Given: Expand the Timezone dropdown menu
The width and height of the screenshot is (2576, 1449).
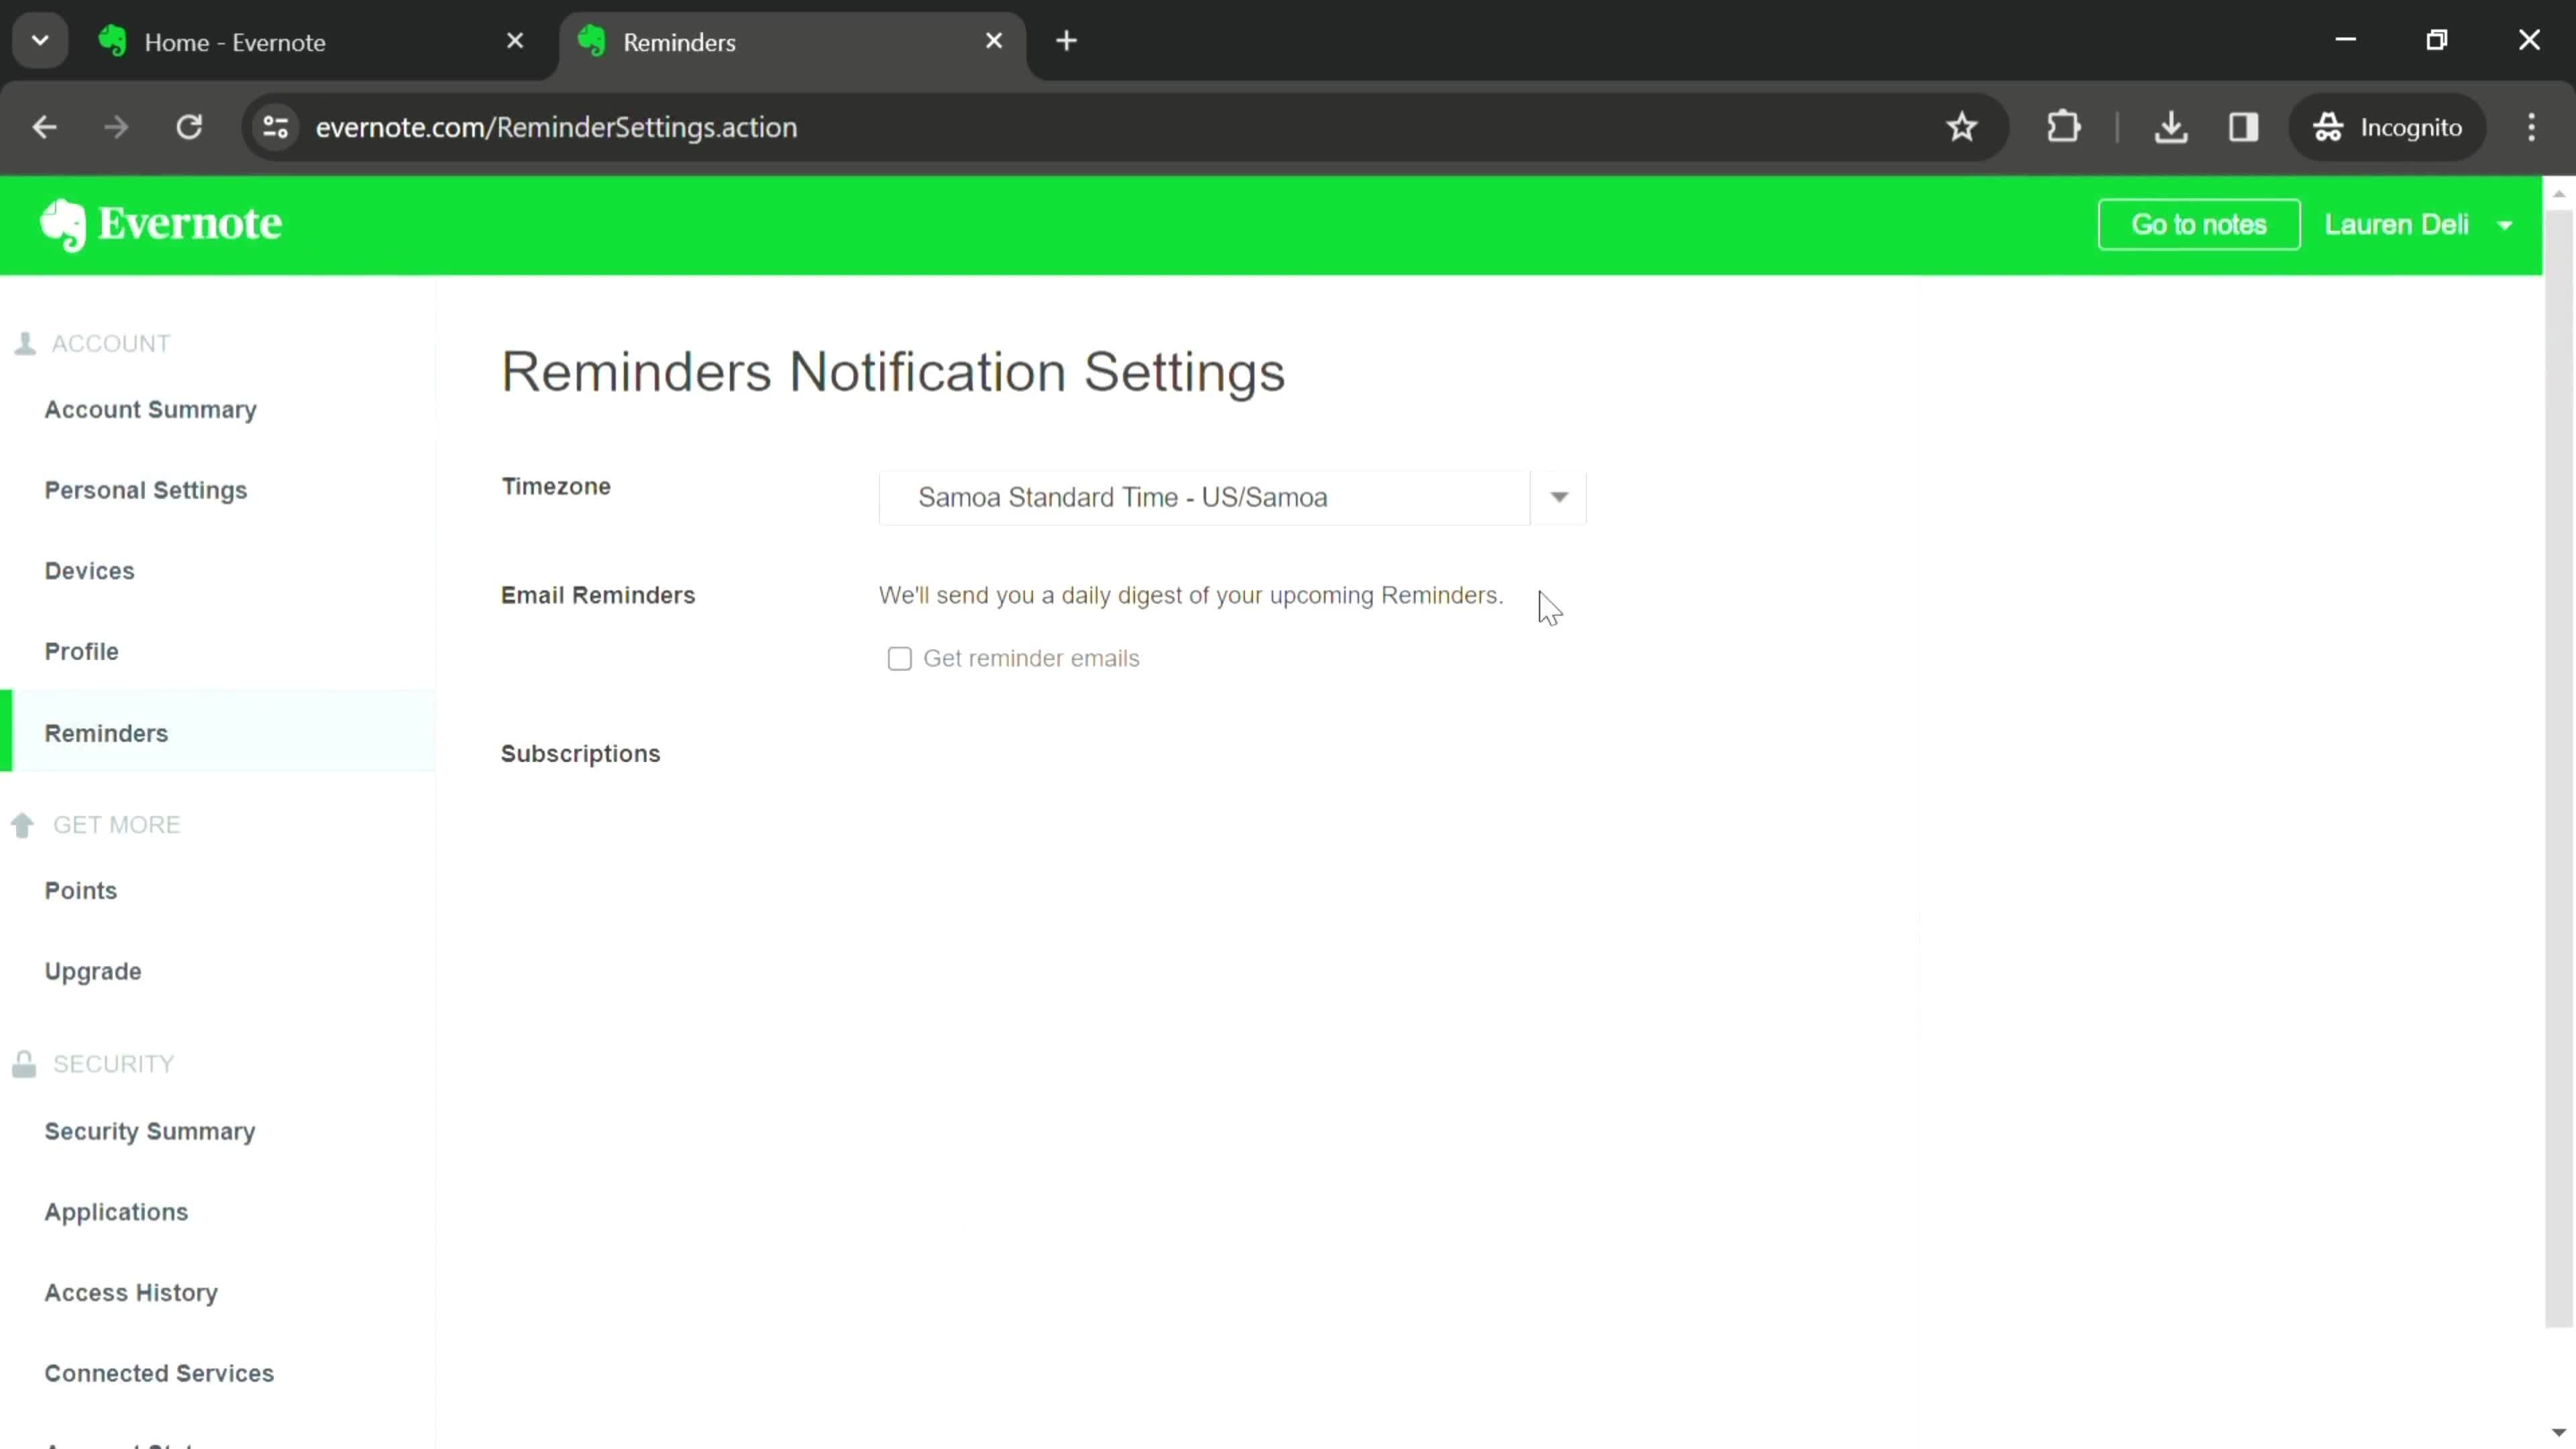Looking at the screenshot, I should (1559, 497).
